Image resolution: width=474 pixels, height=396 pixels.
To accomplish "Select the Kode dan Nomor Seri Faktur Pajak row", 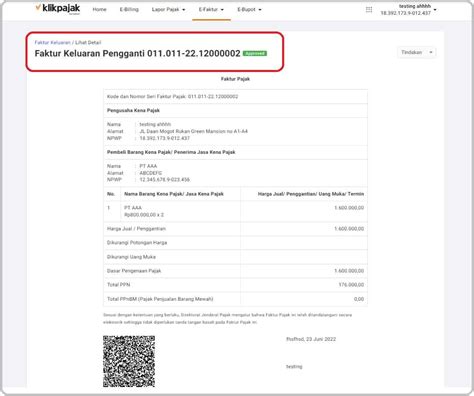I will tap(235, 96).
